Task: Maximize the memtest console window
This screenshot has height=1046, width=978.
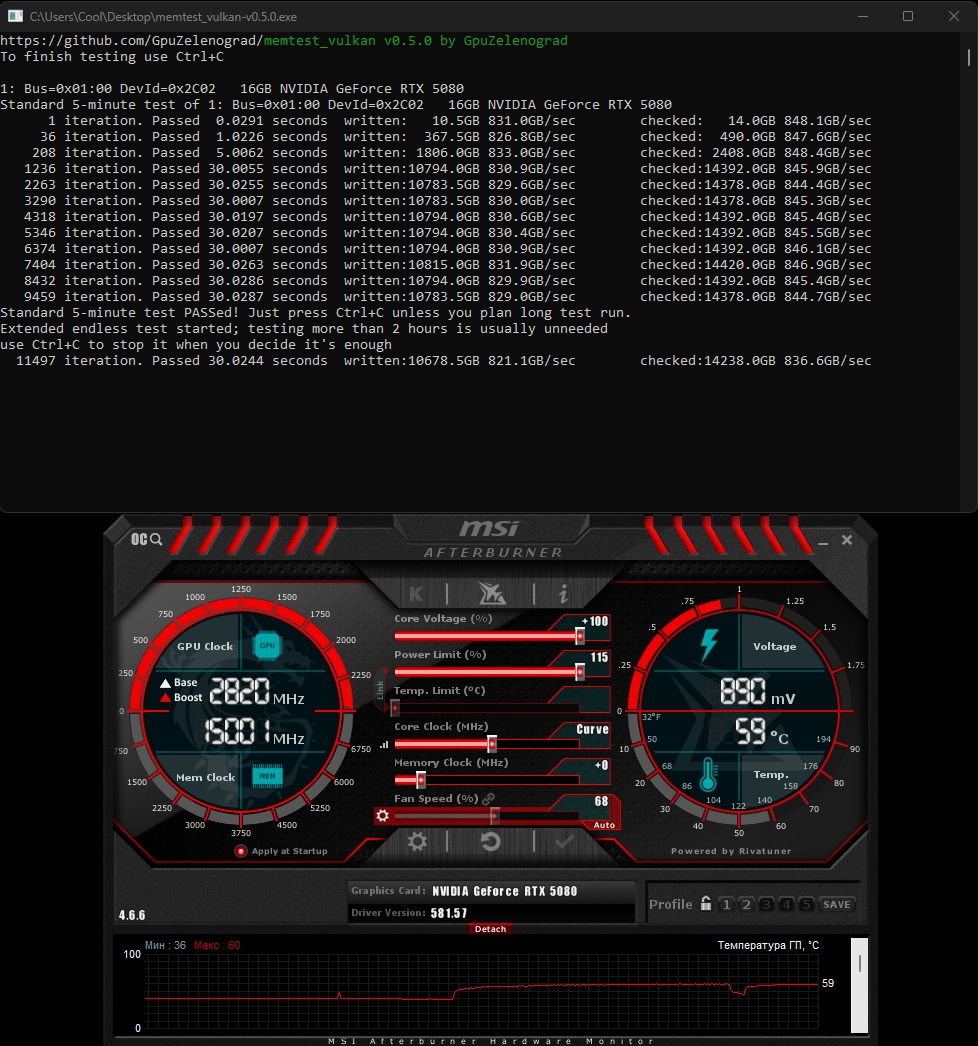Action: (908, 16)
